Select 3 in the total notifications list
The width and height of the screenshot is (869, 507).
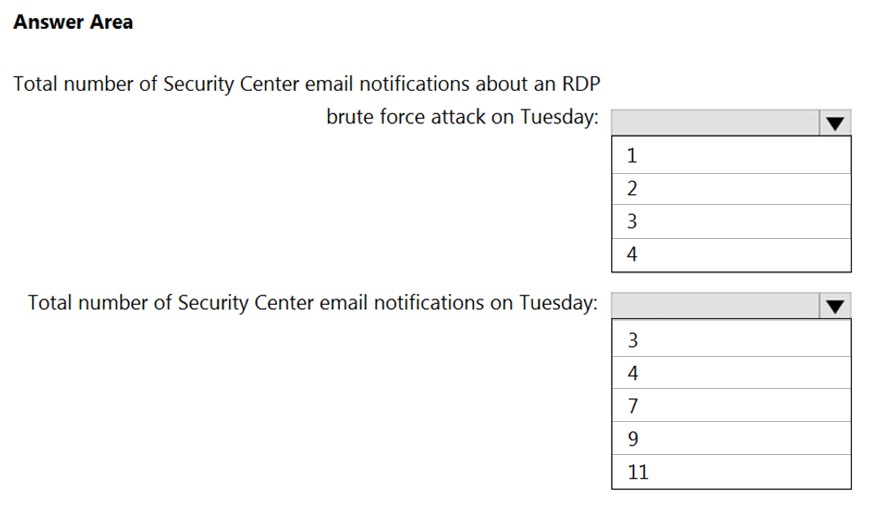pos(731,340)
